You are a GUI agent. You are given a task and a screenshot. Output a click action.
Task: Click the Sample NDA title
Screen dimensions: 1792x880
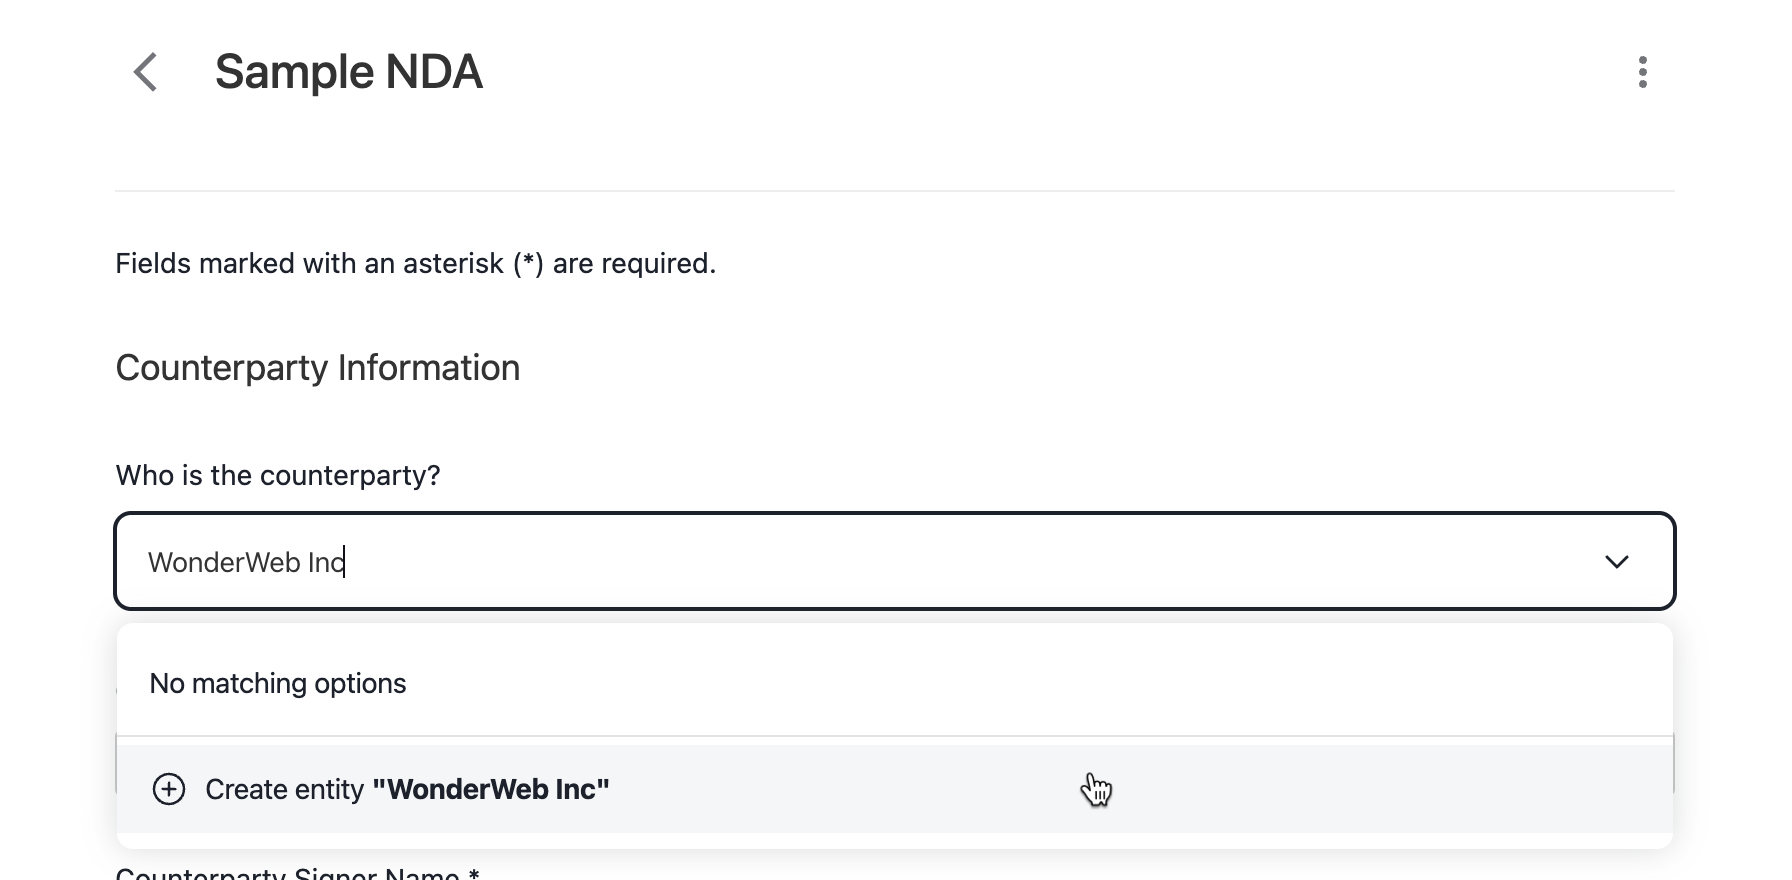(x=348, y=71)
